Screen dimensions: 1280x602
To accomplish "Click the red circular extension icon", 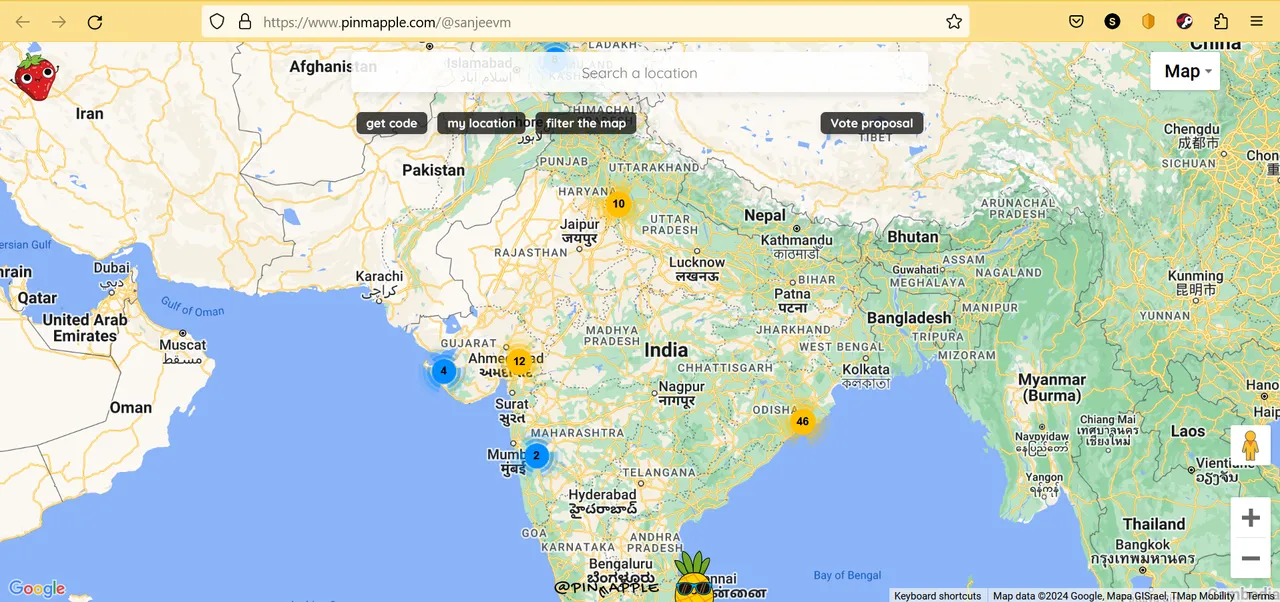I will pos(1185,21).
